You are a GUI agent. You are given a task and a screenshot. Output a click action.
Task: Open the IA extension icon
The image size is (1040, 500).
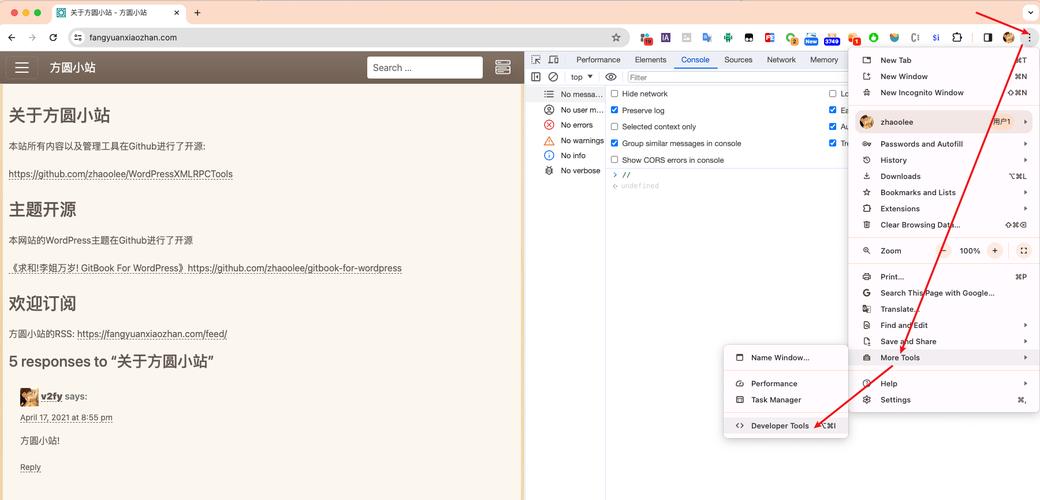[x=666, y=38]
